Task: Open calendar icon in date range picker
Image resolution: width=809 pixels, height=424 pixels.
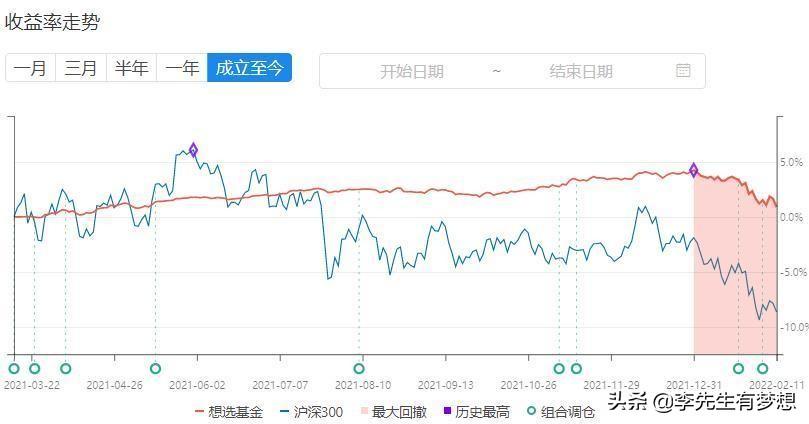Action: pyautogui.click(x=684, y=71)
